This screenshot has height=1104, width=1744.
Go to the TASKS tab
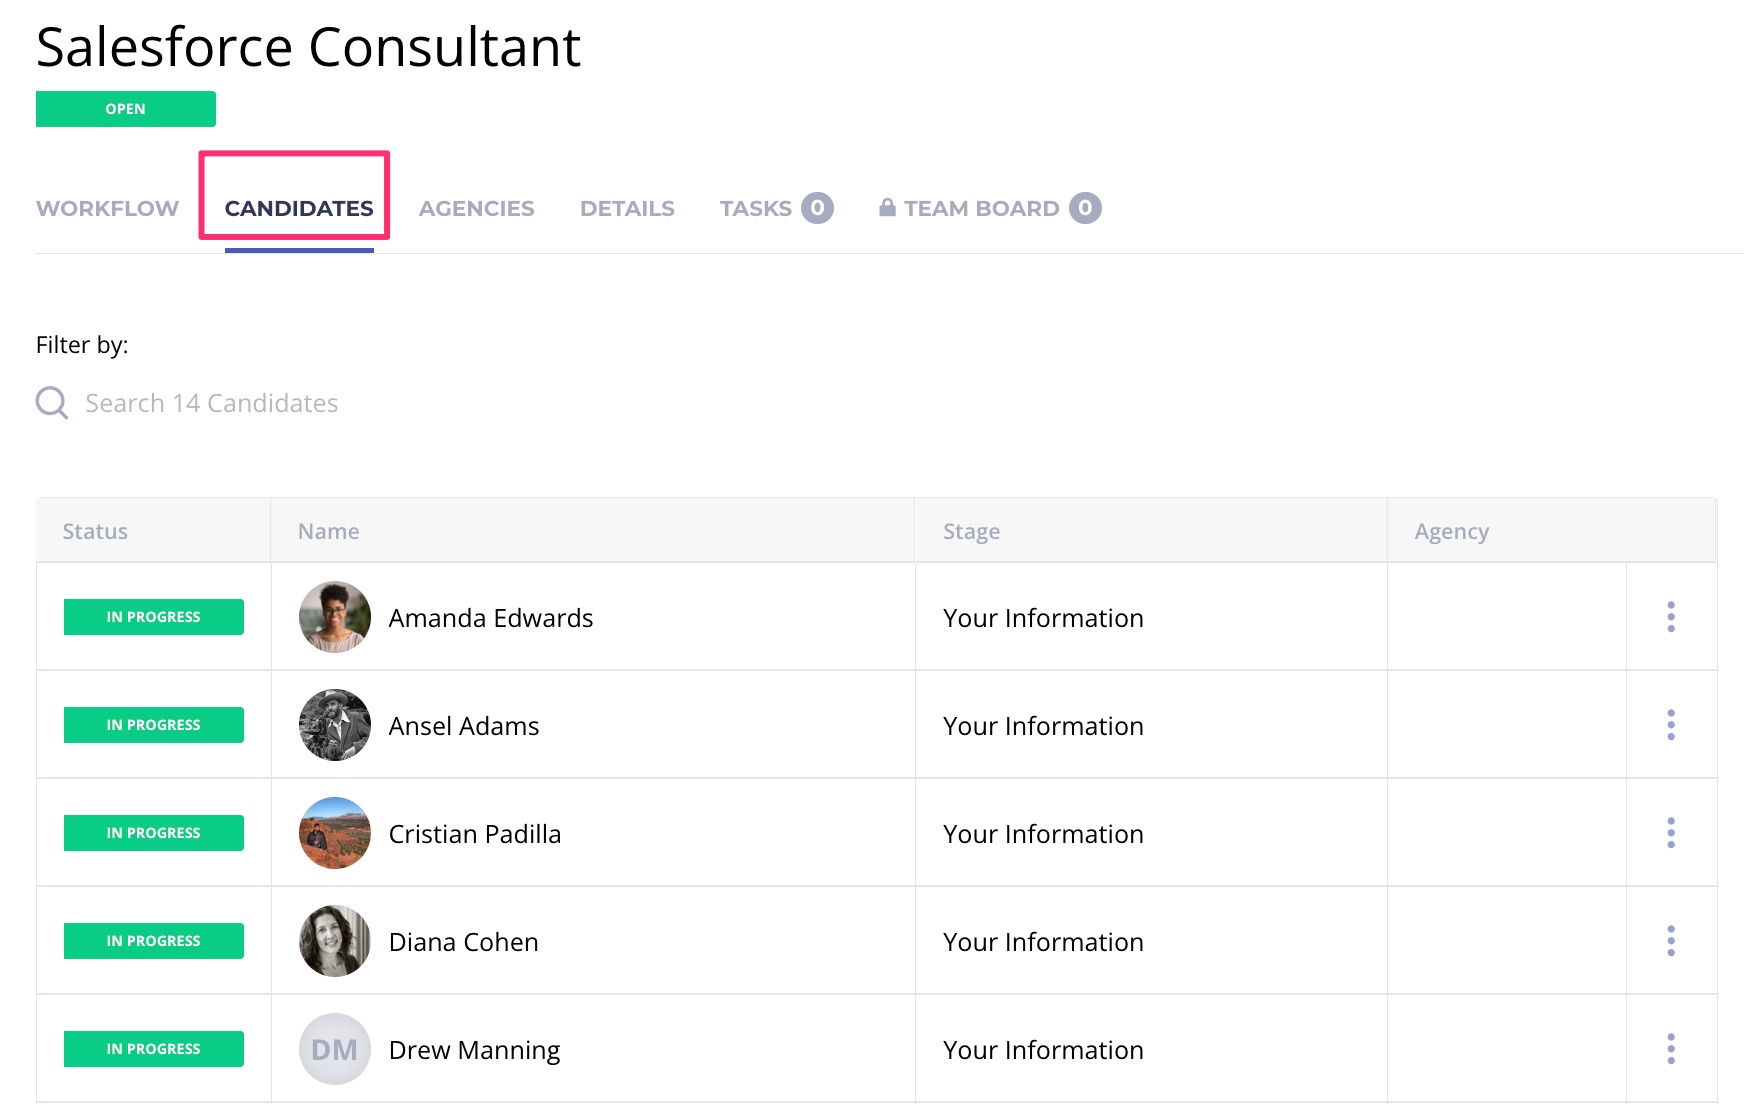coord(756,208)
